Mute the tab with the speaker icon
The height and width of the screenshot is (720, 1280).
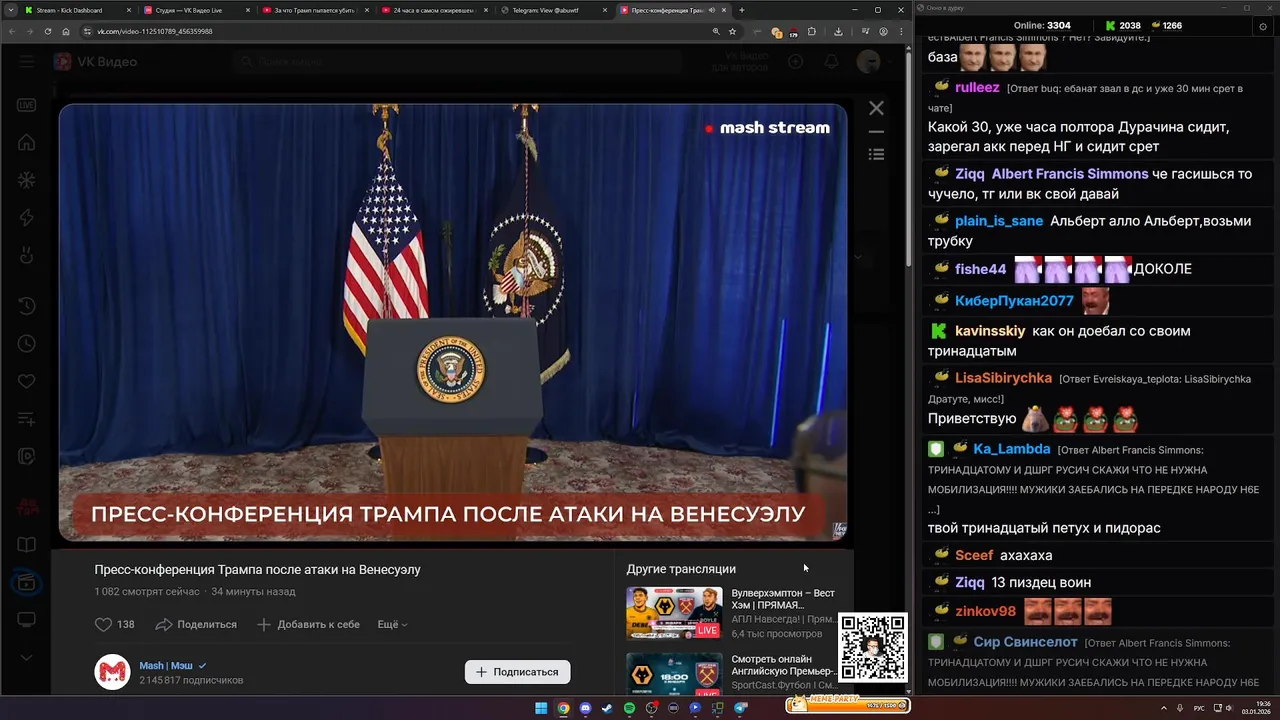coord(711,10)
